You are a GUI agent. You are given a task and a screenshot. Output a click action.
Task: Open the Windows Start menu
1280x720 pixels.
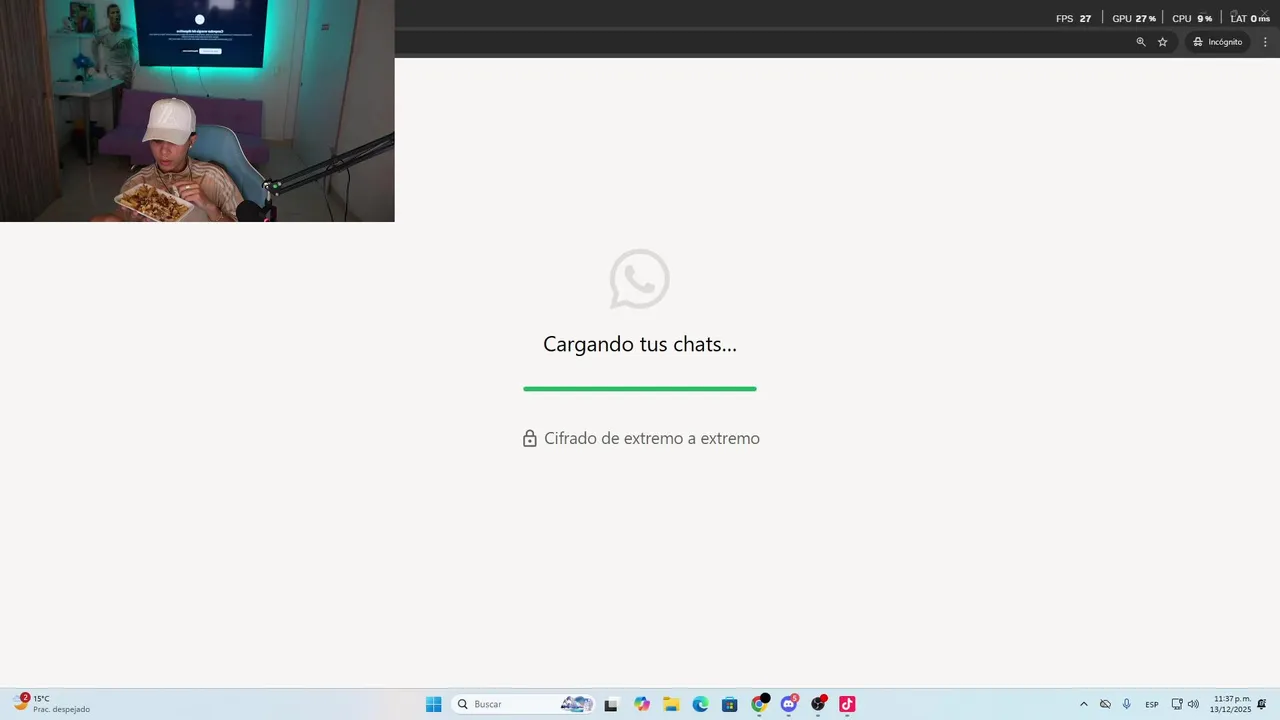tap(434, 704)
